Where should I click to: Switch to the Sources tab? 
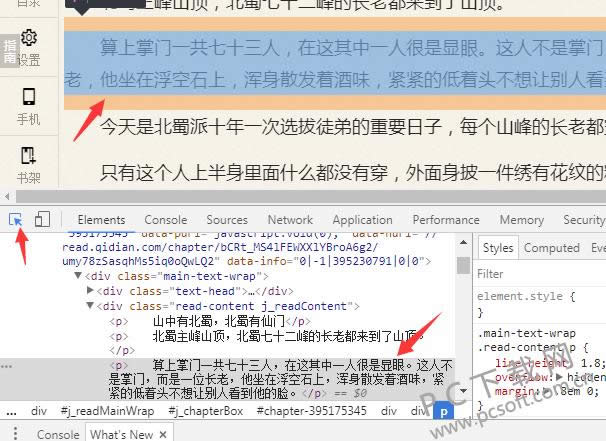(x=227, y=220)
